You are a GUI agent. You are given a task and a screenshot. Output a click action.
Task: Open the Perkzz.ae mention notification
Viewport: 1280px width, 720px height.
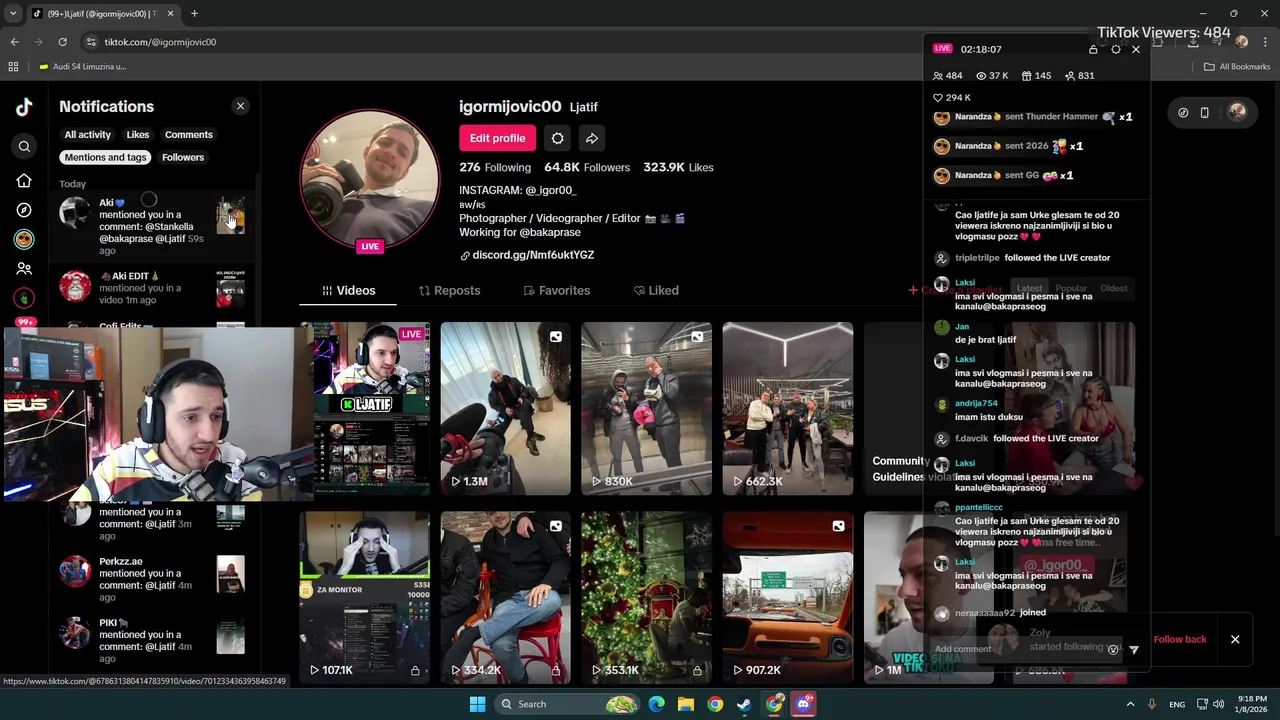pos(152,579)
